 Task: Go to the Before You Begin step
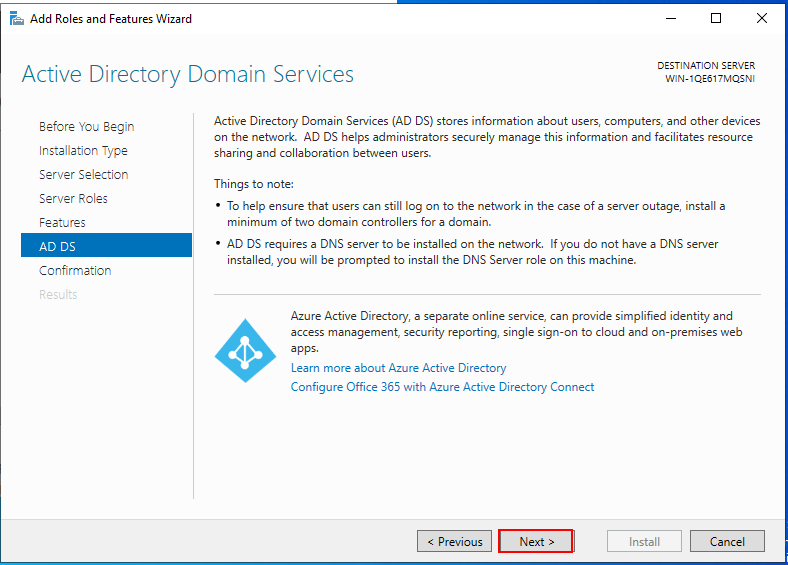click(x=86, y=127)
